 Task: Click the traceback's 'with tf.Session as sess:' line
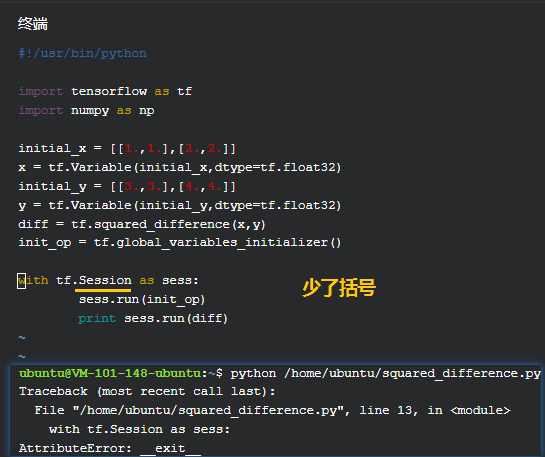(139, 430)
